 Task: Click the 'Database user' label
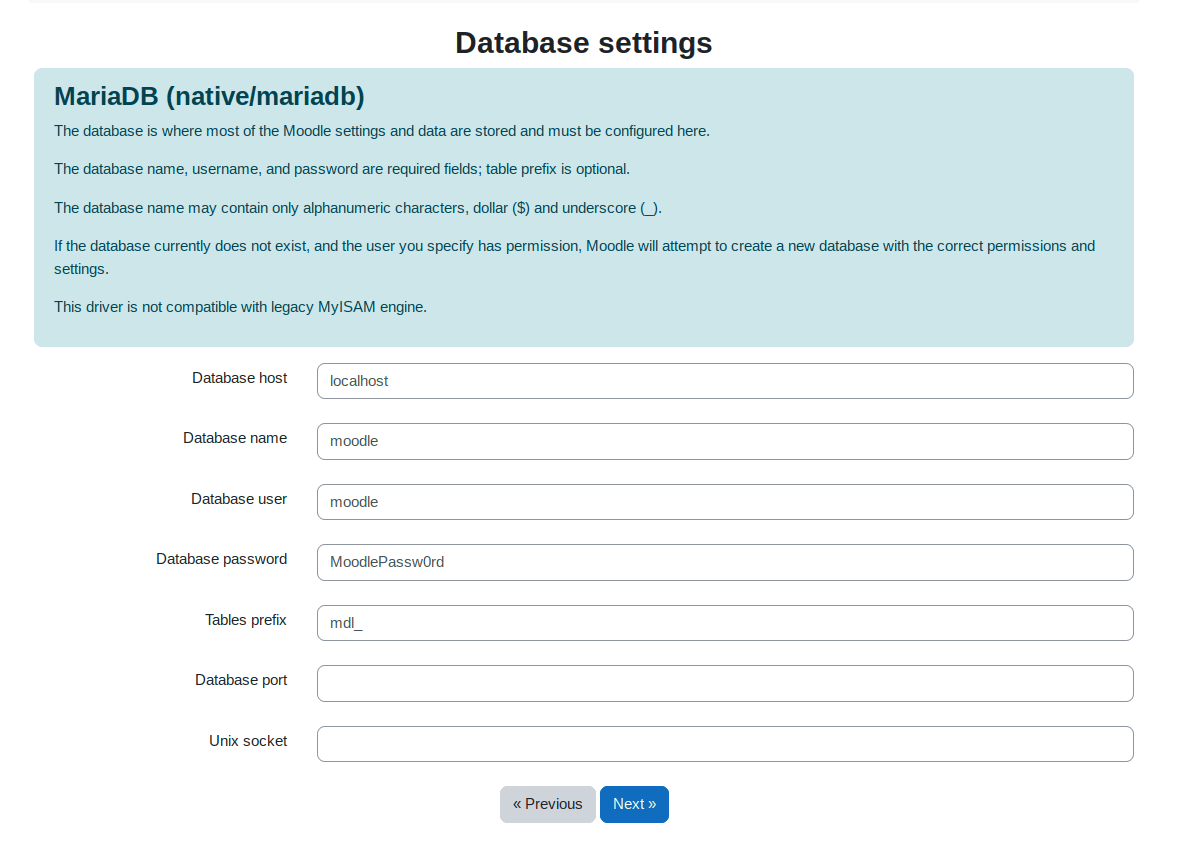(x=239, y=499)
